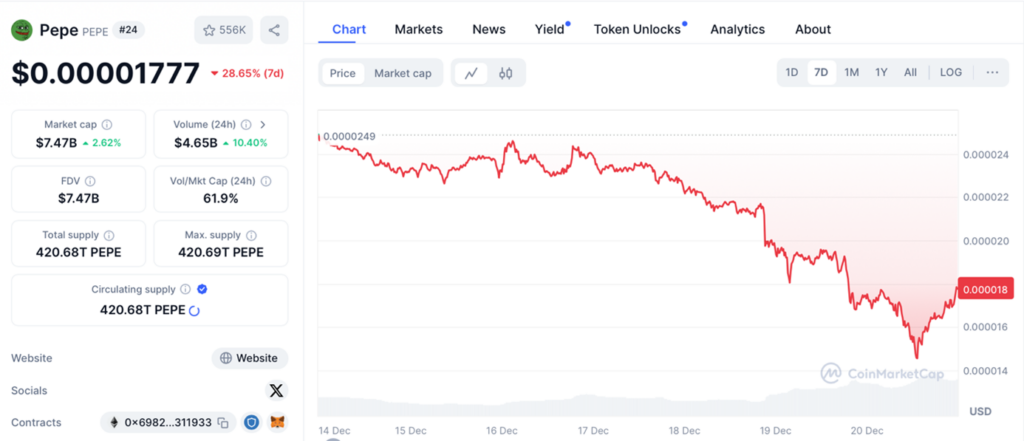Toggle chart to Market cap view
The height and width of the screenshot is (441, 1024).
pos(402,73)
